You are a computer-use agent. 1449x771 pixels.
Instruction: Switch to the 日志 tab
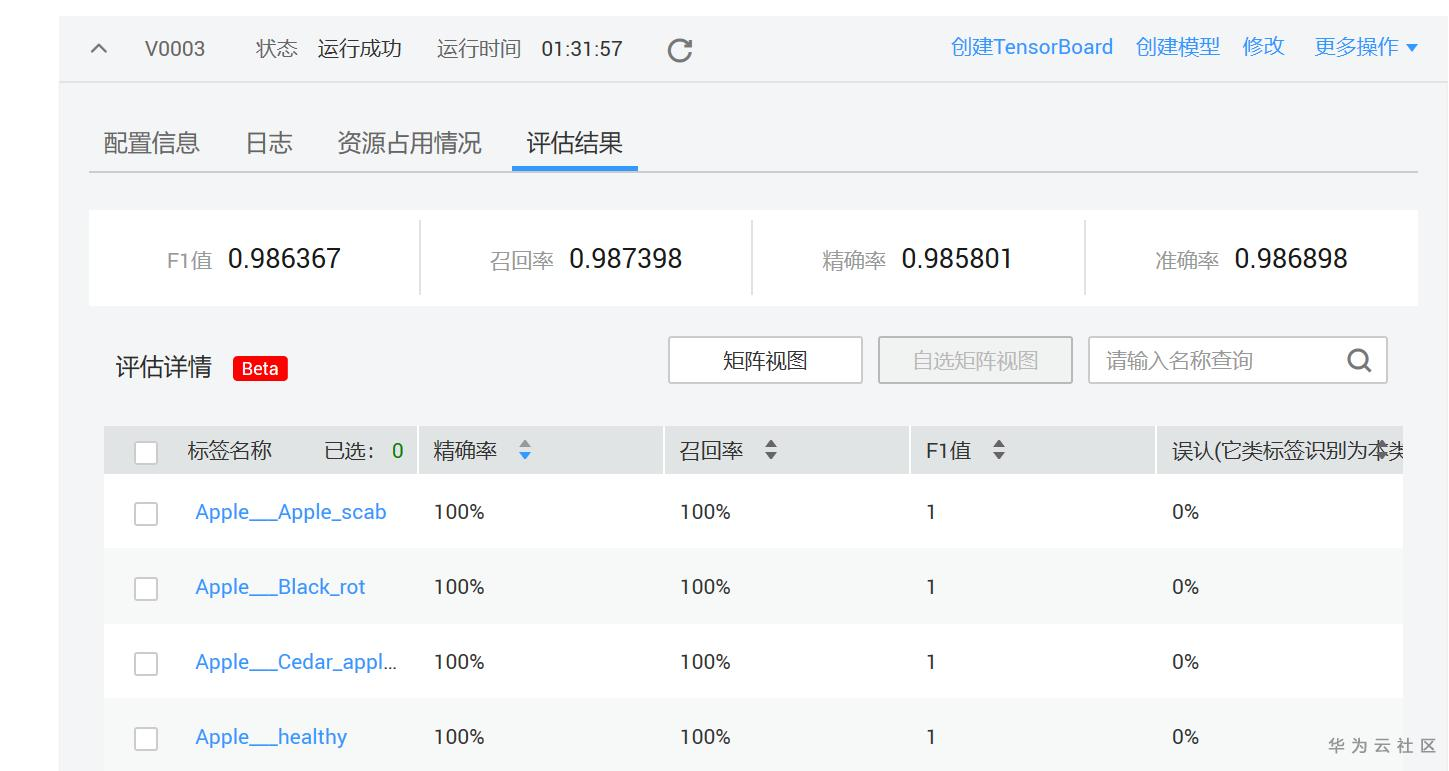269,143
